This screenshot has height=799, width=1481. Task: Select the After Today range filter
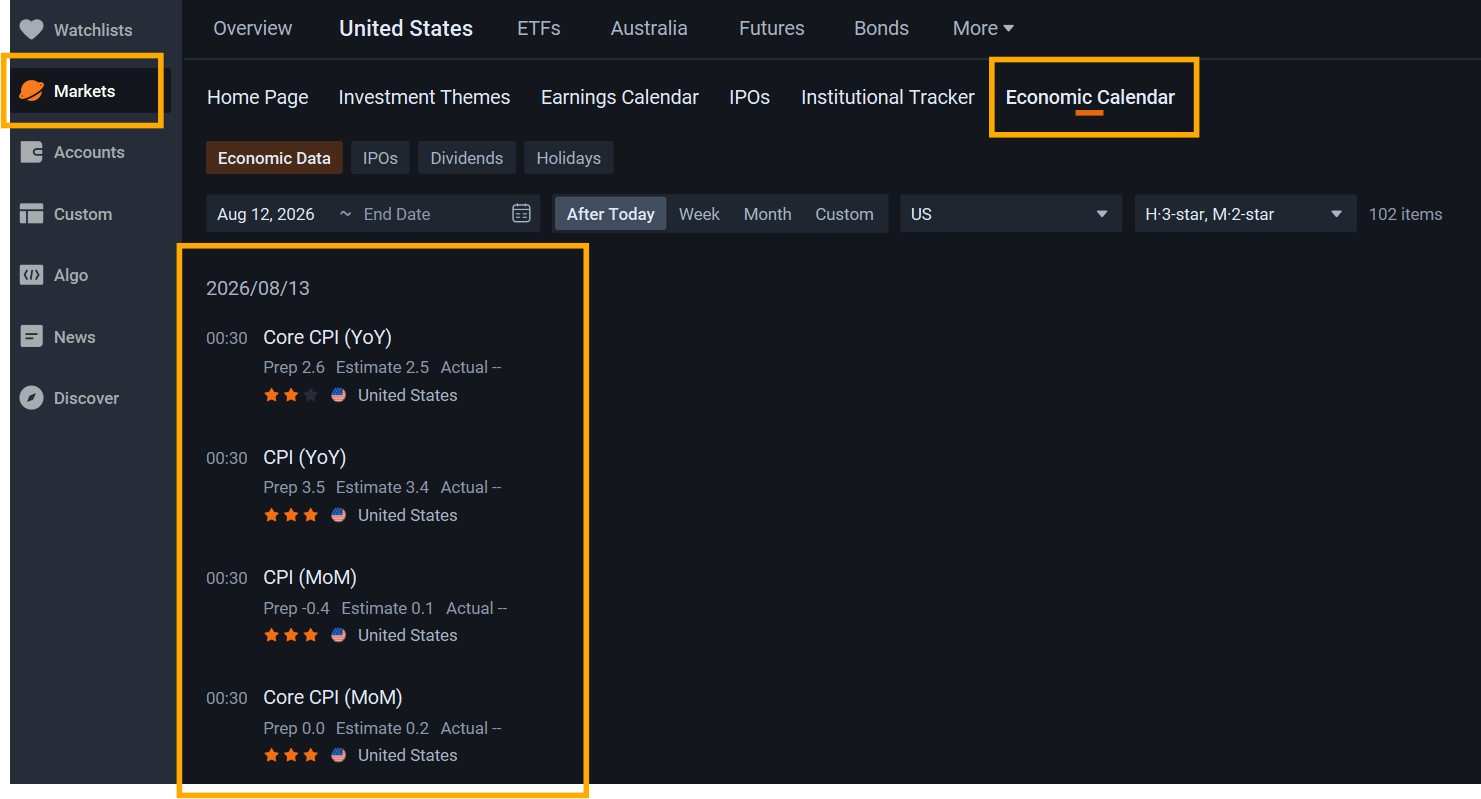[610, 214]
